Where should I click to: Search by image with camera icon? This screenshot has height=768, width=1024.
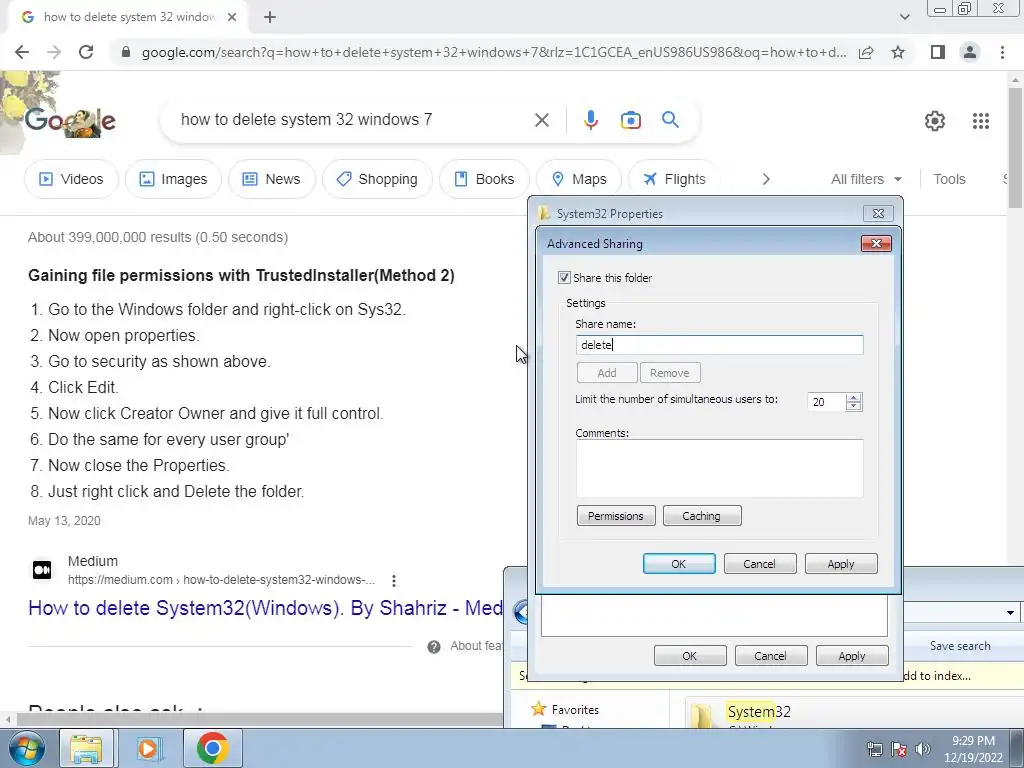(630, 120)
